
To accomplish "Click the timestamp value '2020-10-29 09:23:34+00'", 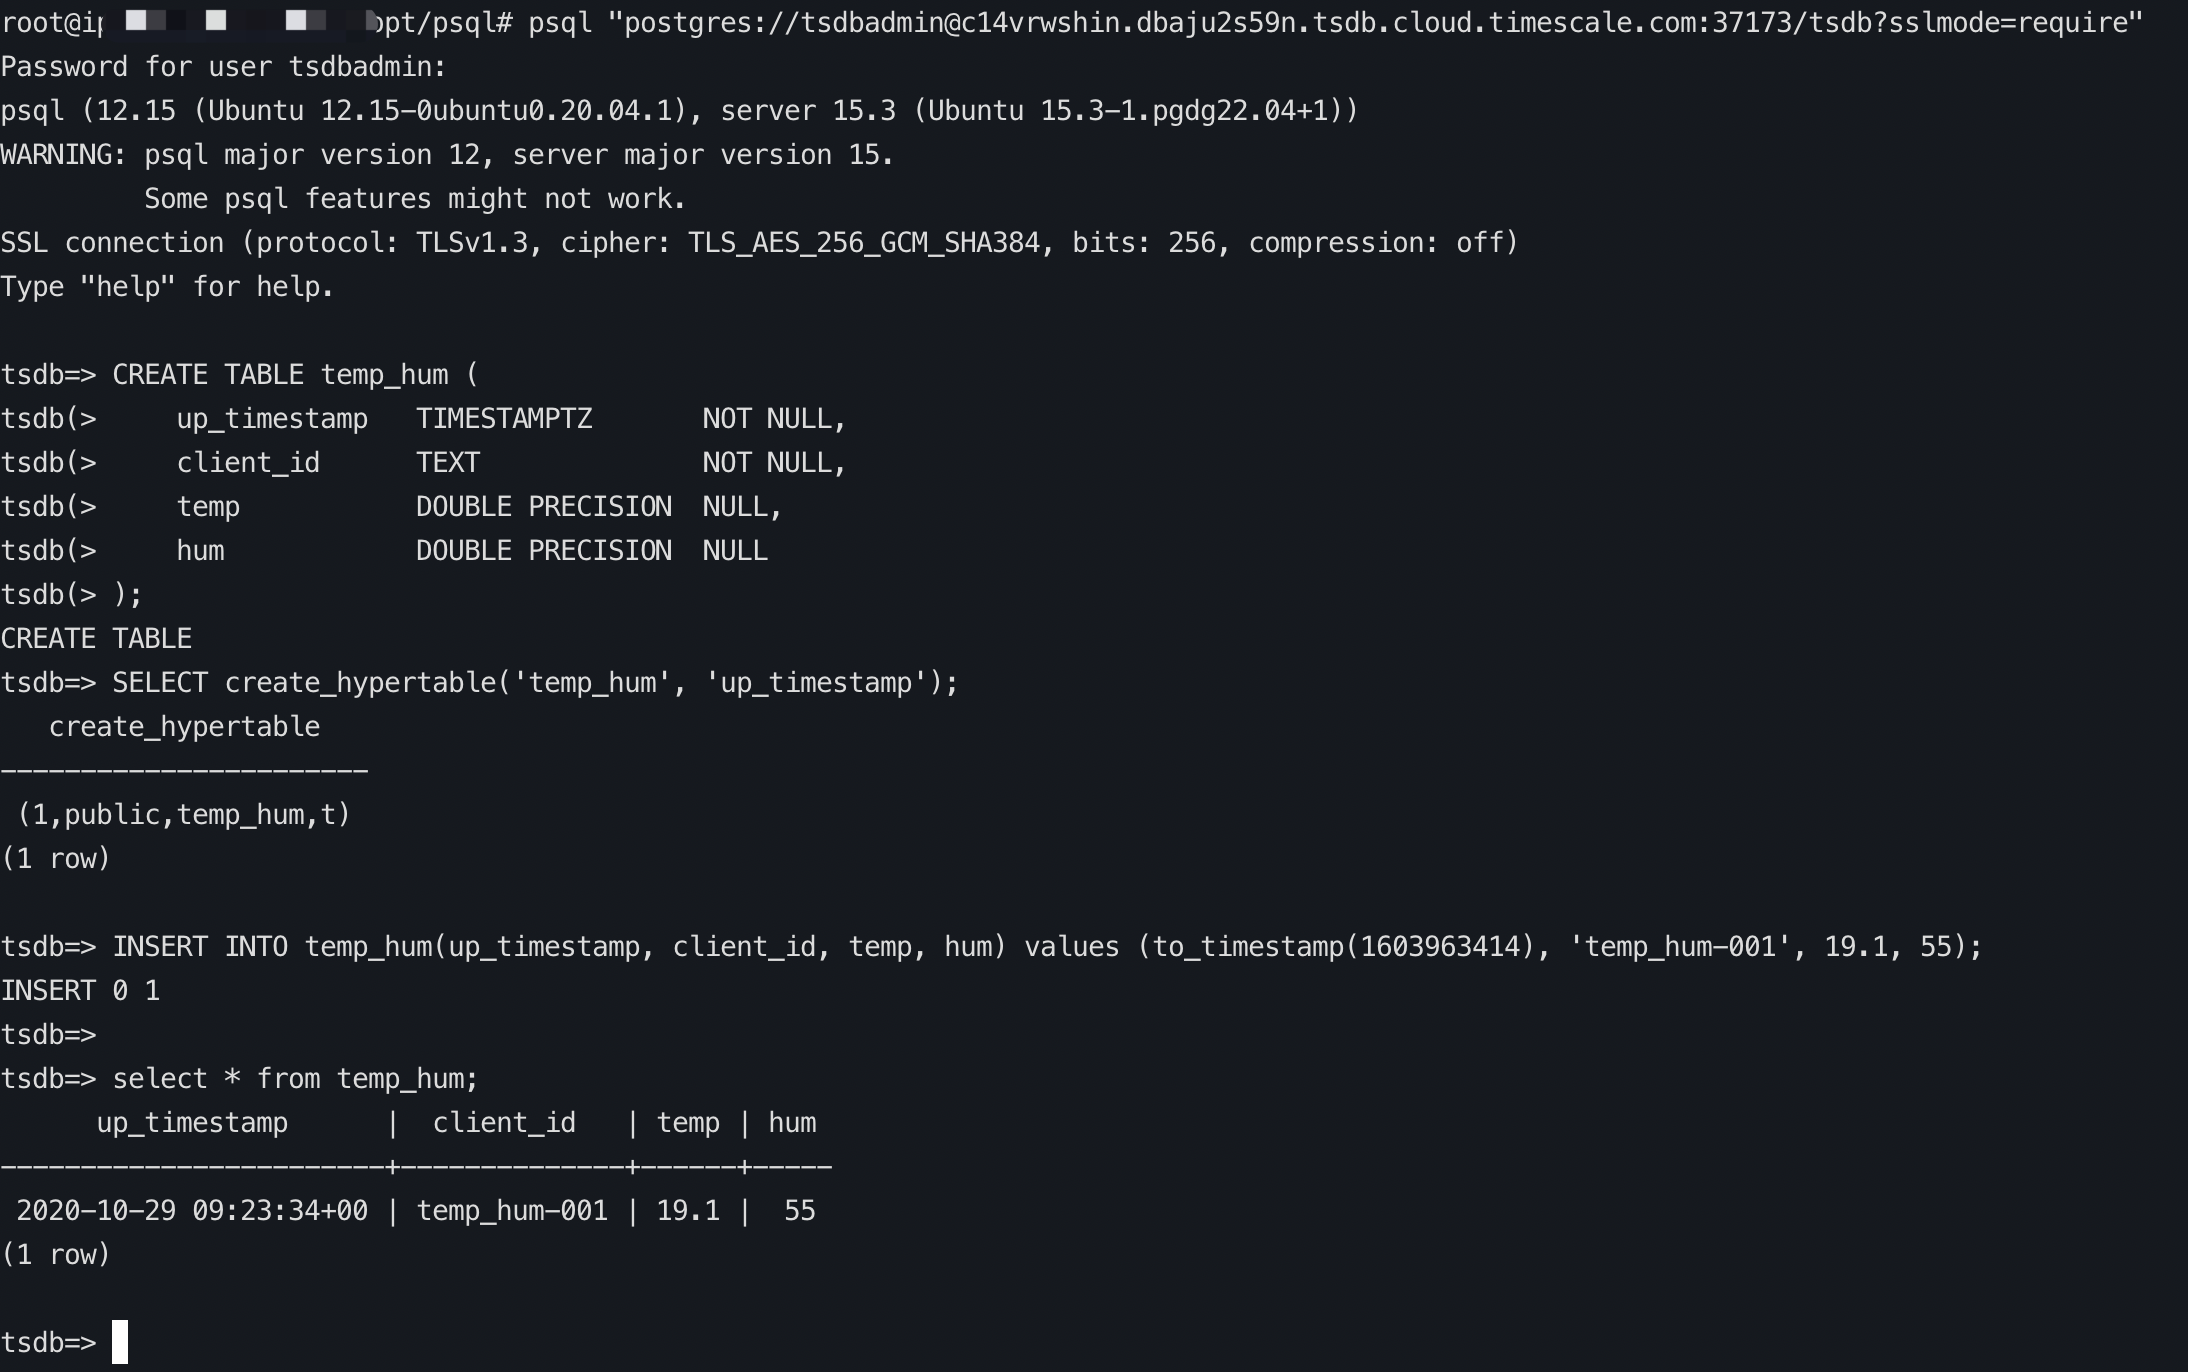I will click(192, 1211).
